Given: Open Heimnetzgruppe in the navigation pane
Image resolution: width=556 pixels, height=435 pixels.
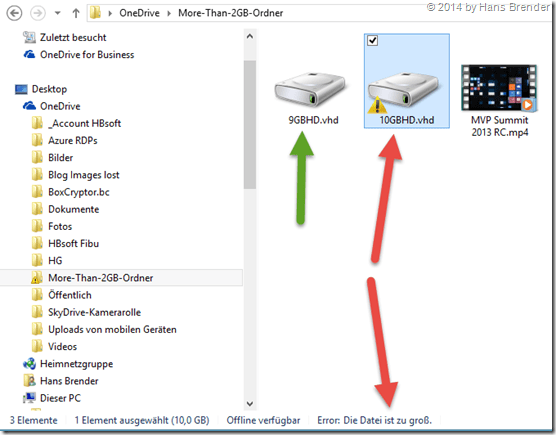Looking at the screenshot, I should click(x=76, y=364).
